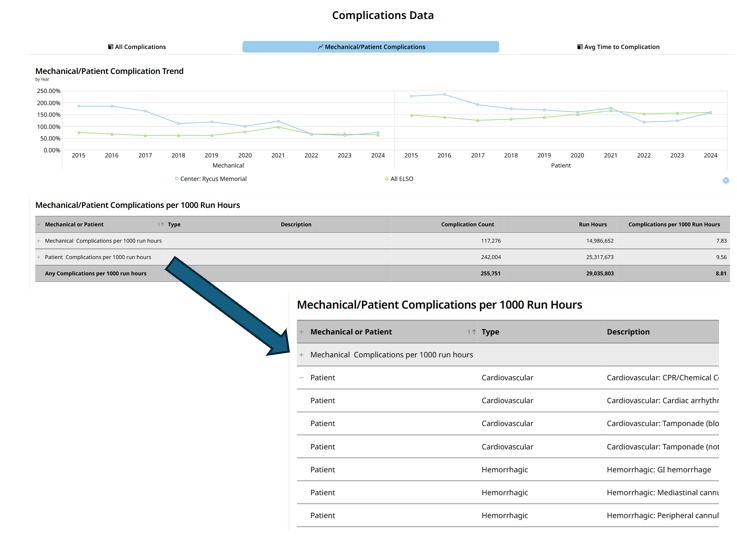Screen dimensions: 737x542
Task: Click the All ELSO 2015 point on Mechanical chart
Action: (78, 133)
